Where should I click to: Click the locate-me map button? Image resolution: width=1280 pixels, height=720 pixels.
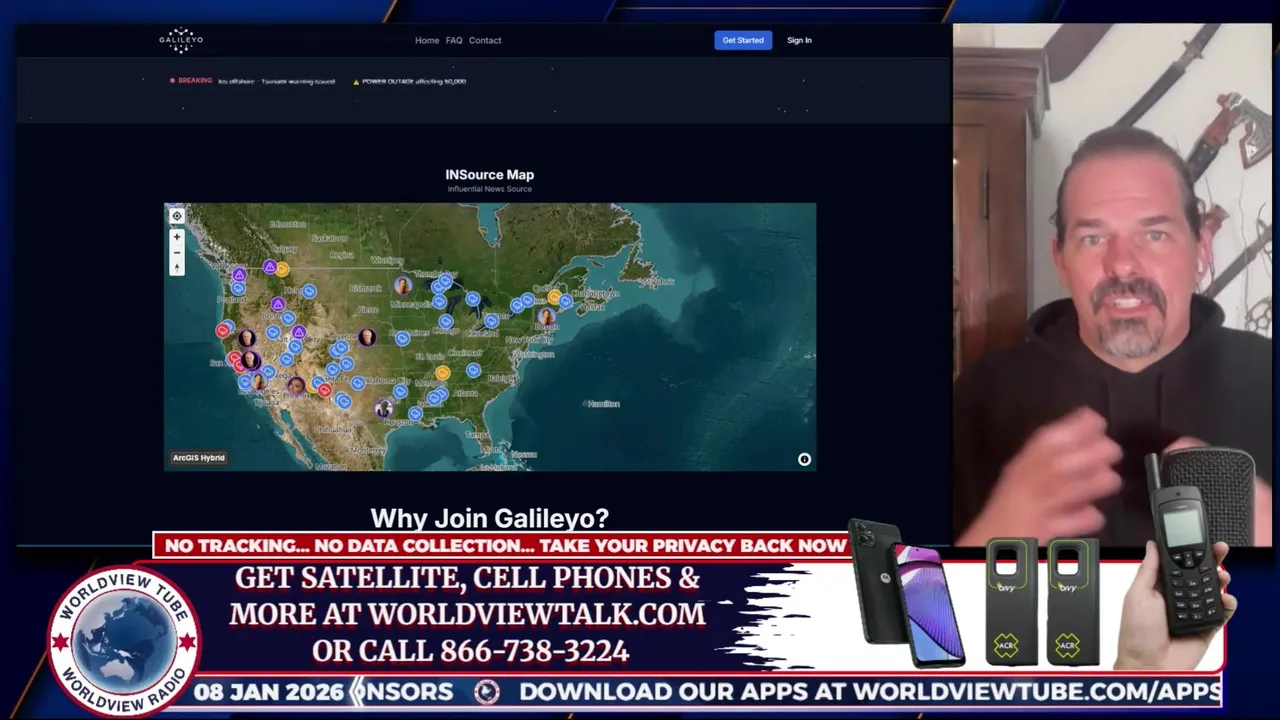[177, 216]
